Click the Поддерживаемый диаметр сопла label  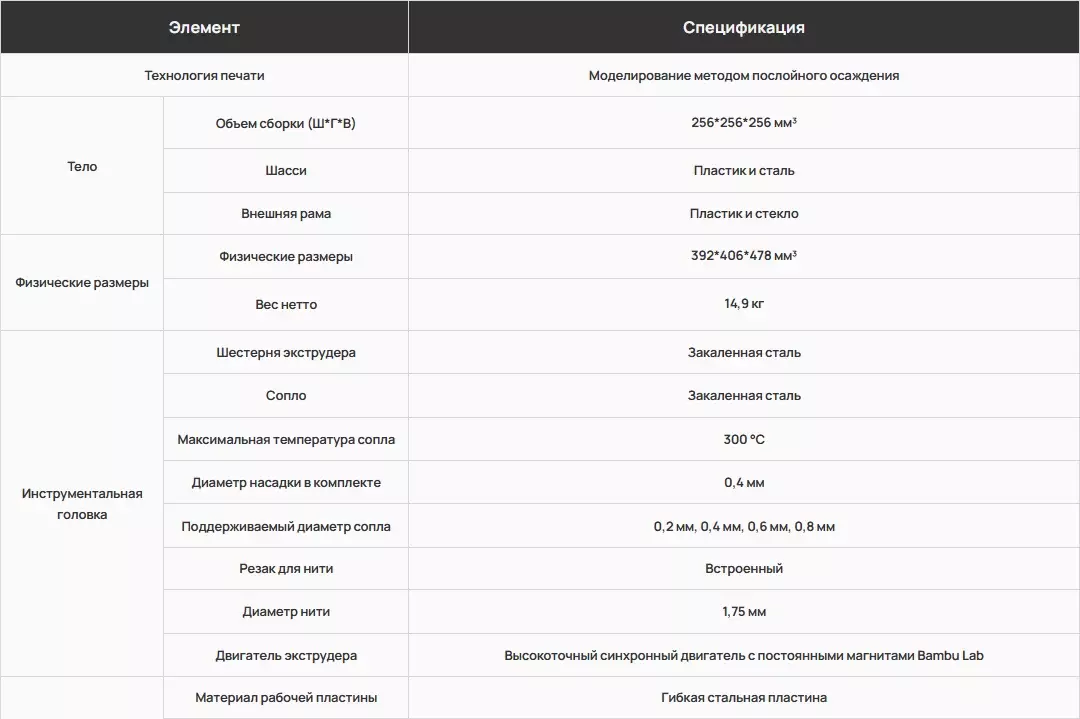coord(286,526)
